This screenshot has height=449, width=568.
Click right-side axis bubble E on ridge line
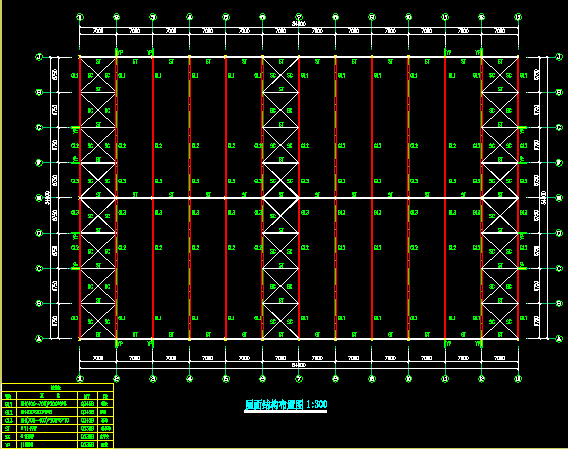click(x=559, y=198)
